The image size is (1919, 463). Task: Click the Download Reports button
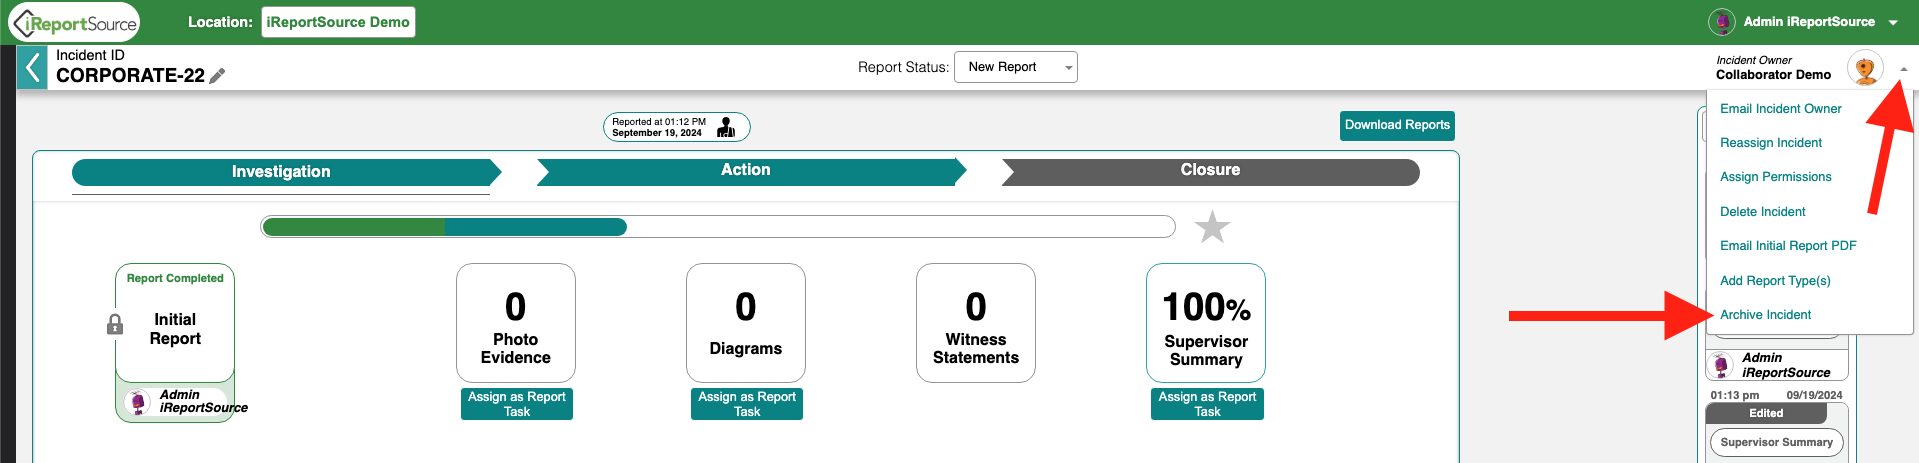[1397, 125]
